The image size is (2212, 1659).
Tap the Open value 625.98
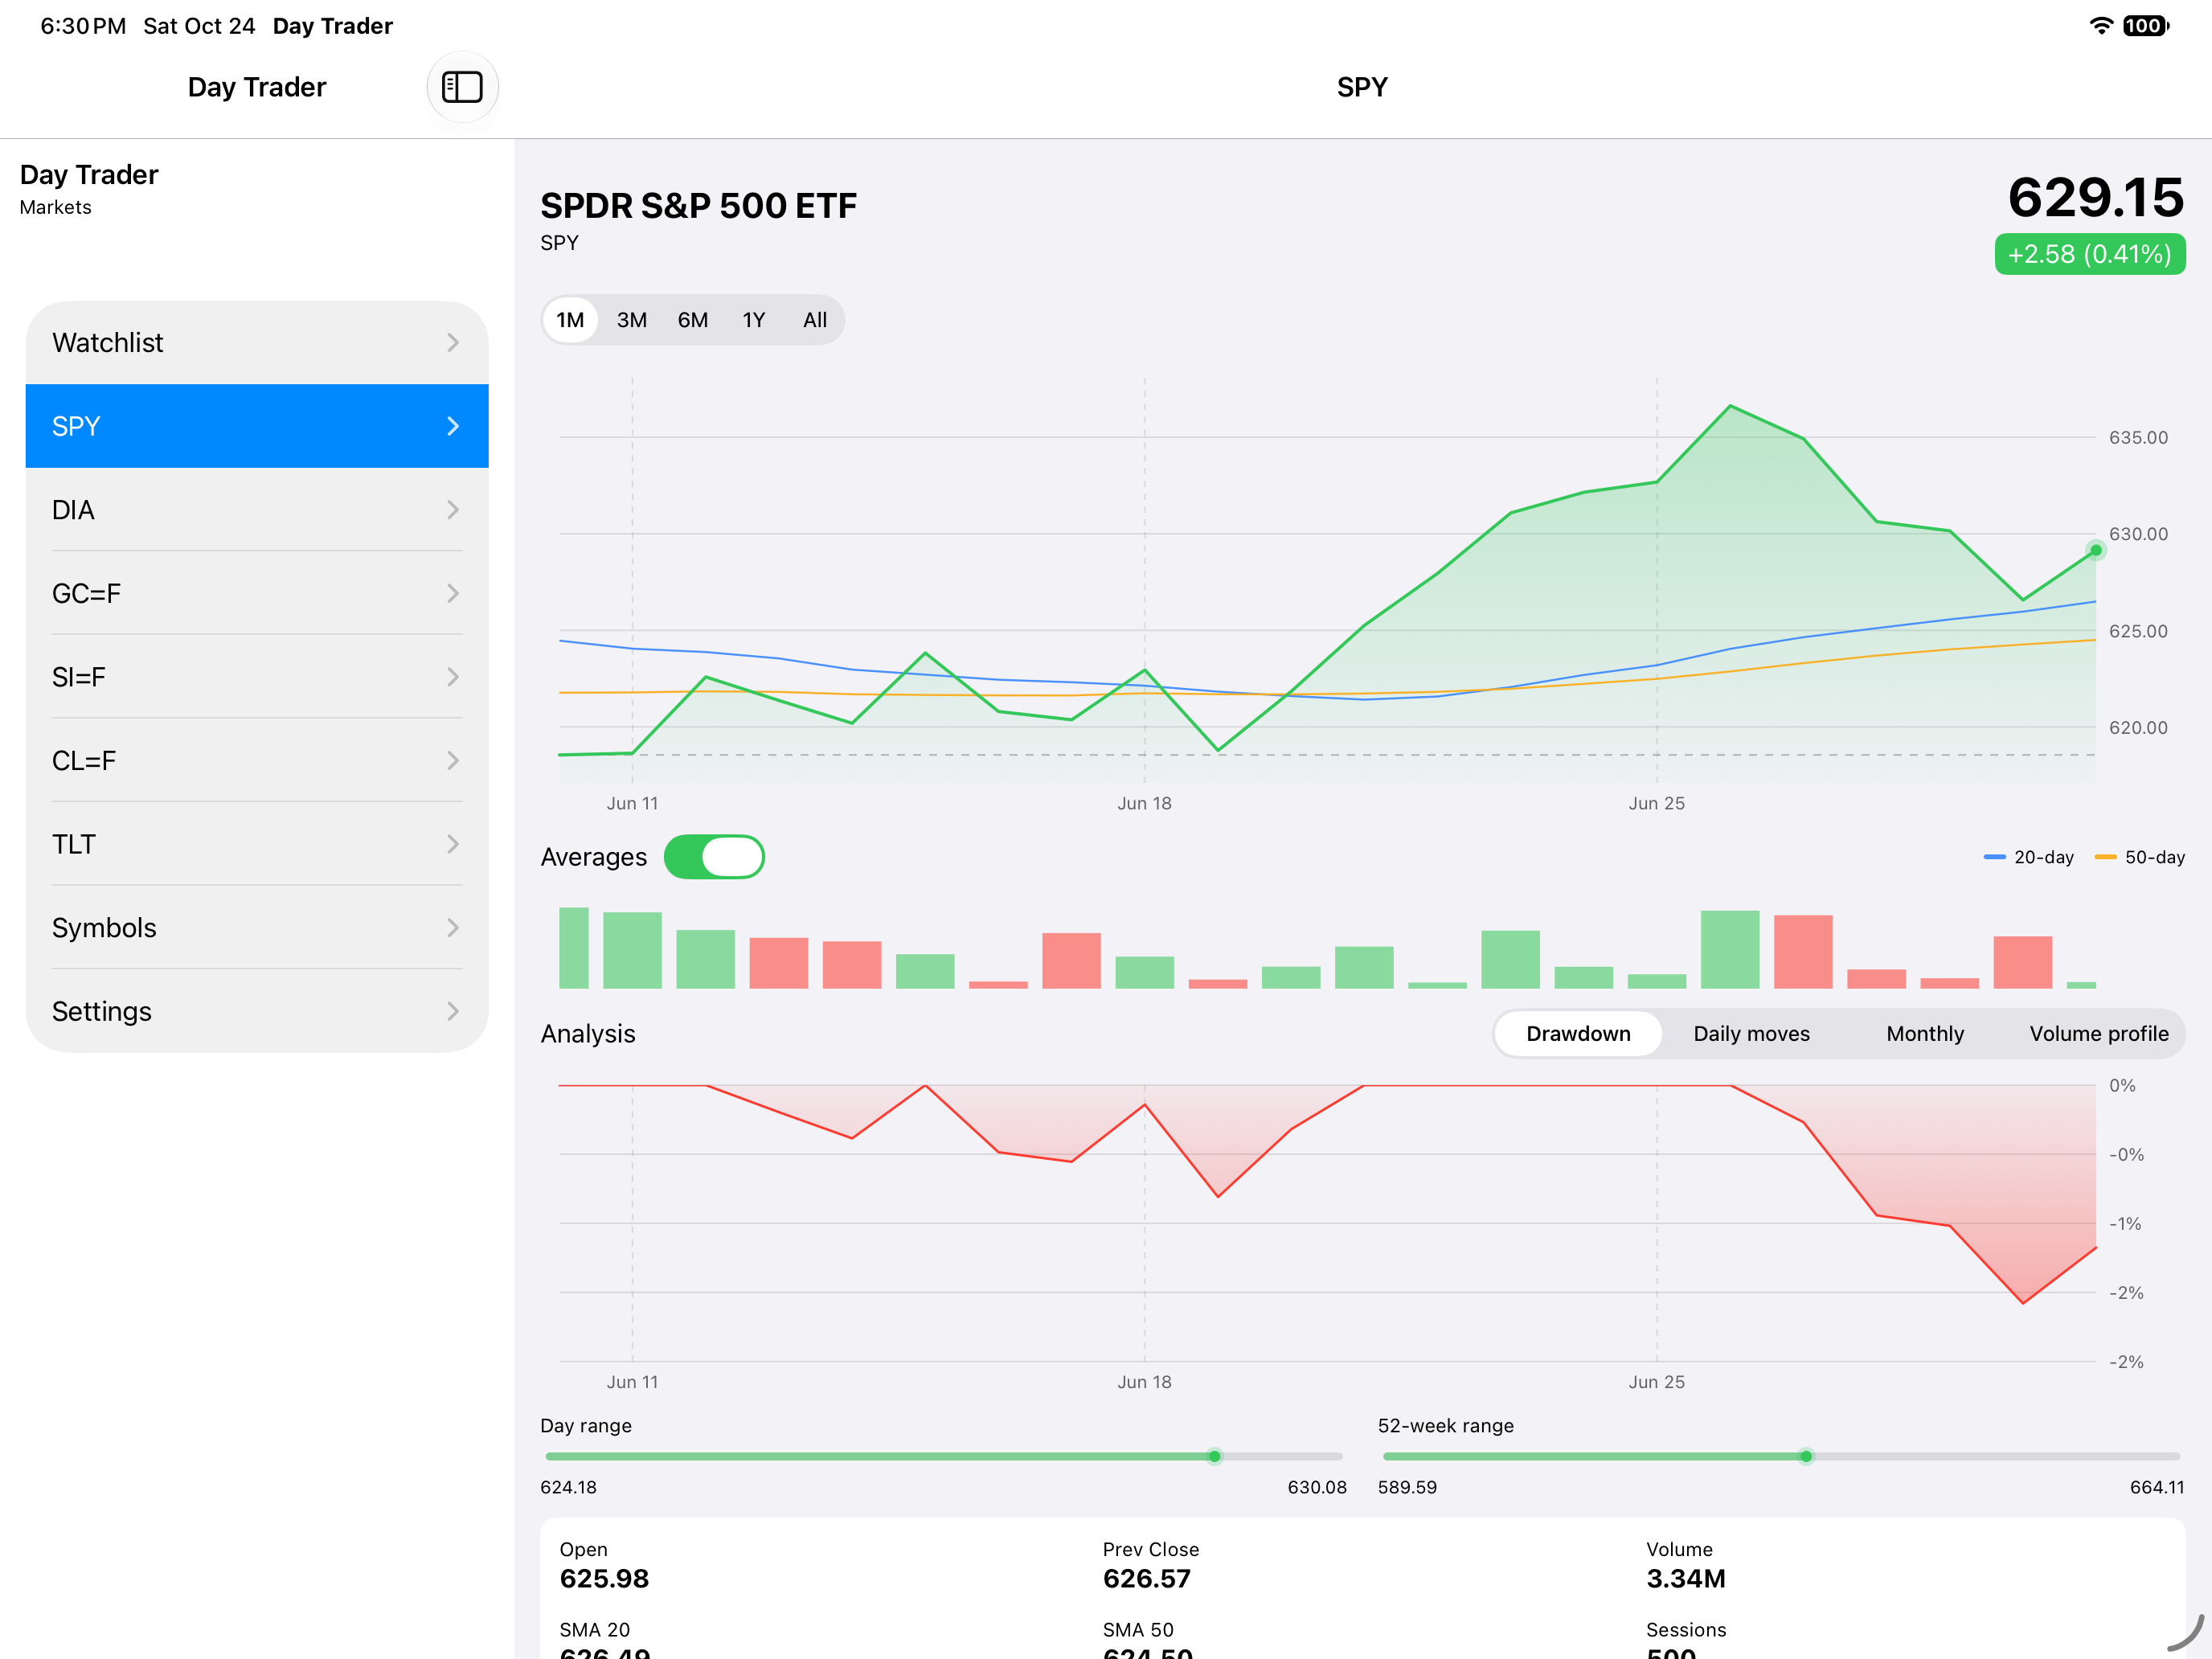coord(604,1578)
